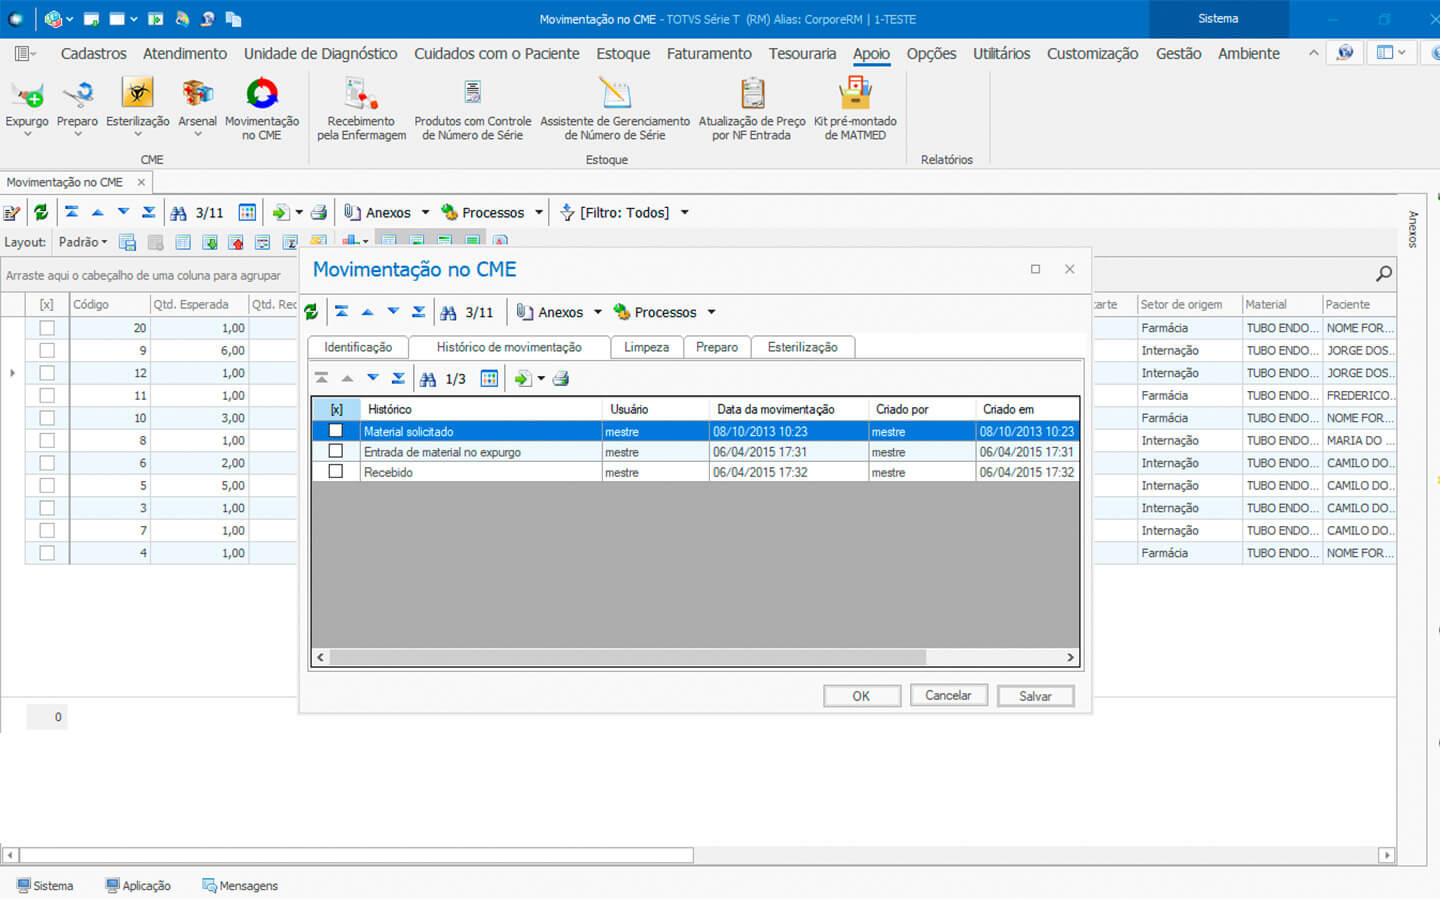Click the print icon in the history toolbar

[561, 379]
